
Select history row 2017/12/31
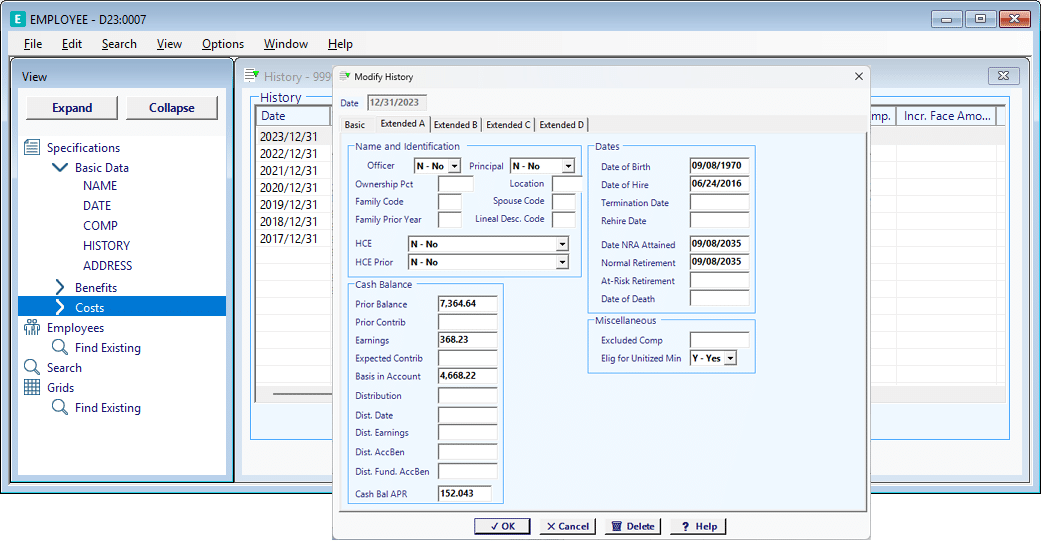289,238
